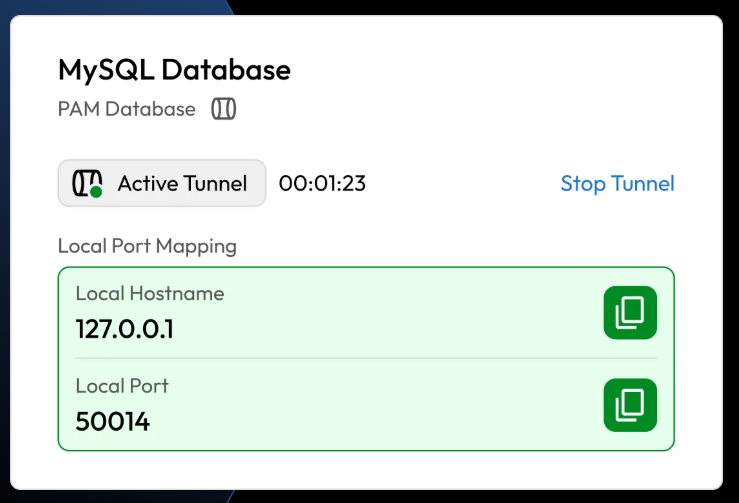Click the Stop Tunnel link
Viewport: 739px width, 503px height.
pyautogui.click(x=617, y=183)
